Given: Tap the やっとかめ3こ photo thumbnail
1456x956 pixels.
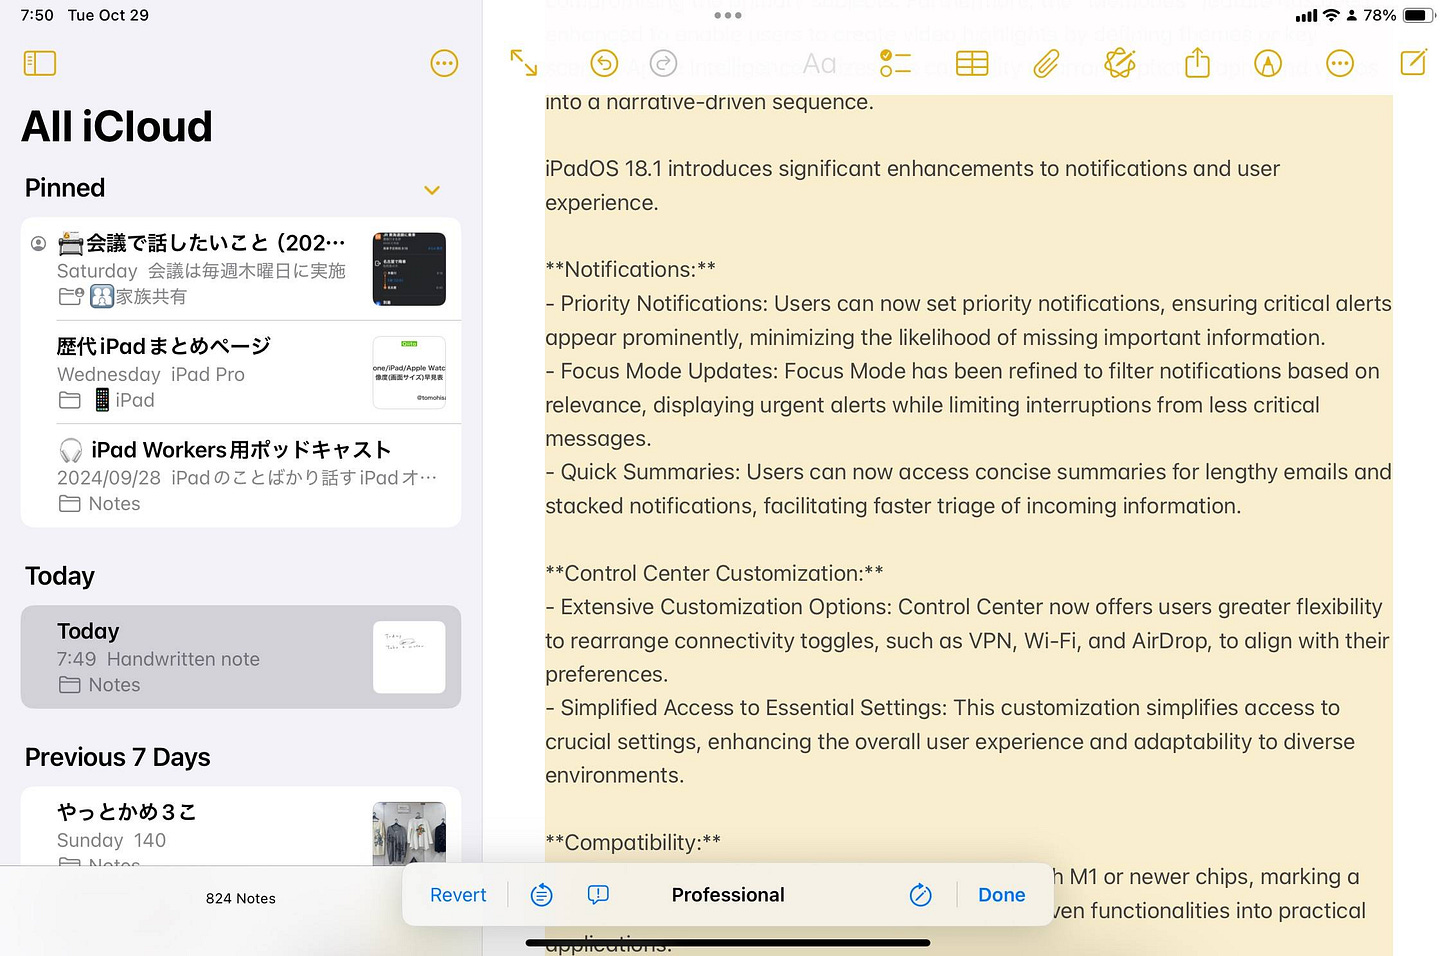Looking at the screenshot, I should pyautogui.click(x=409, y=834).
